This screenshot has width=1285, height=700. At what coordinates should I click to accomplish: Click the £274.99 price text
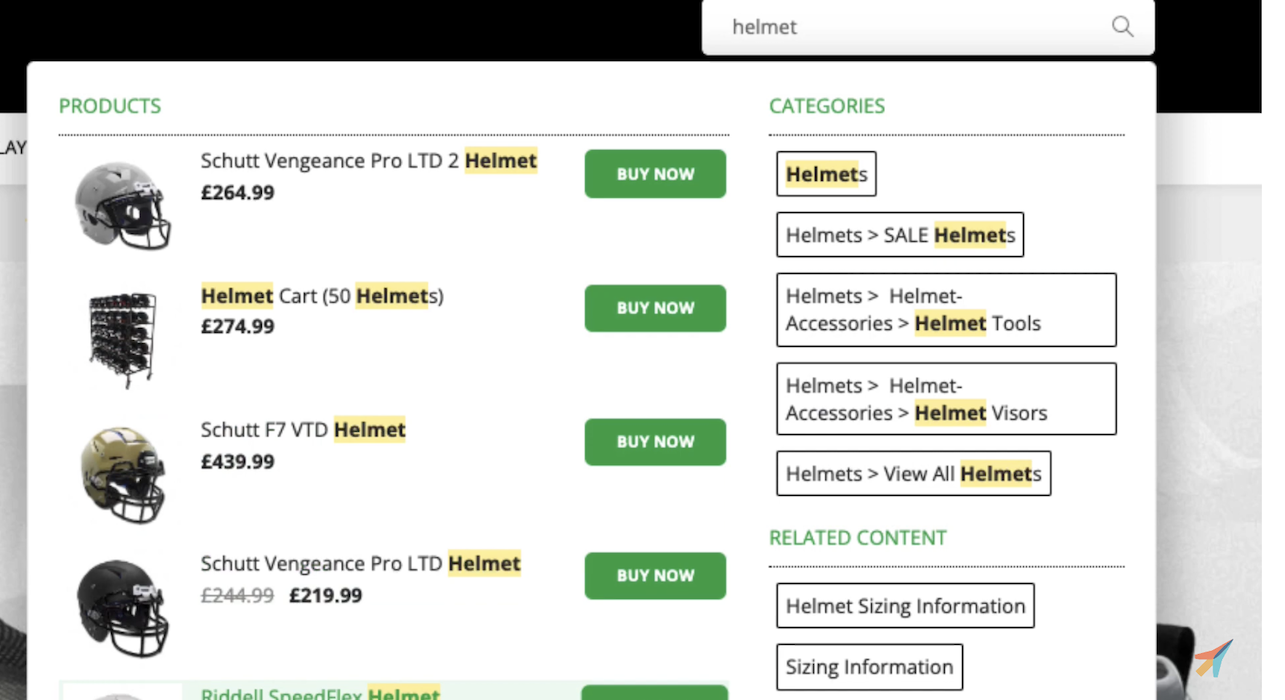pyautogui.click(x=238, y=326)
